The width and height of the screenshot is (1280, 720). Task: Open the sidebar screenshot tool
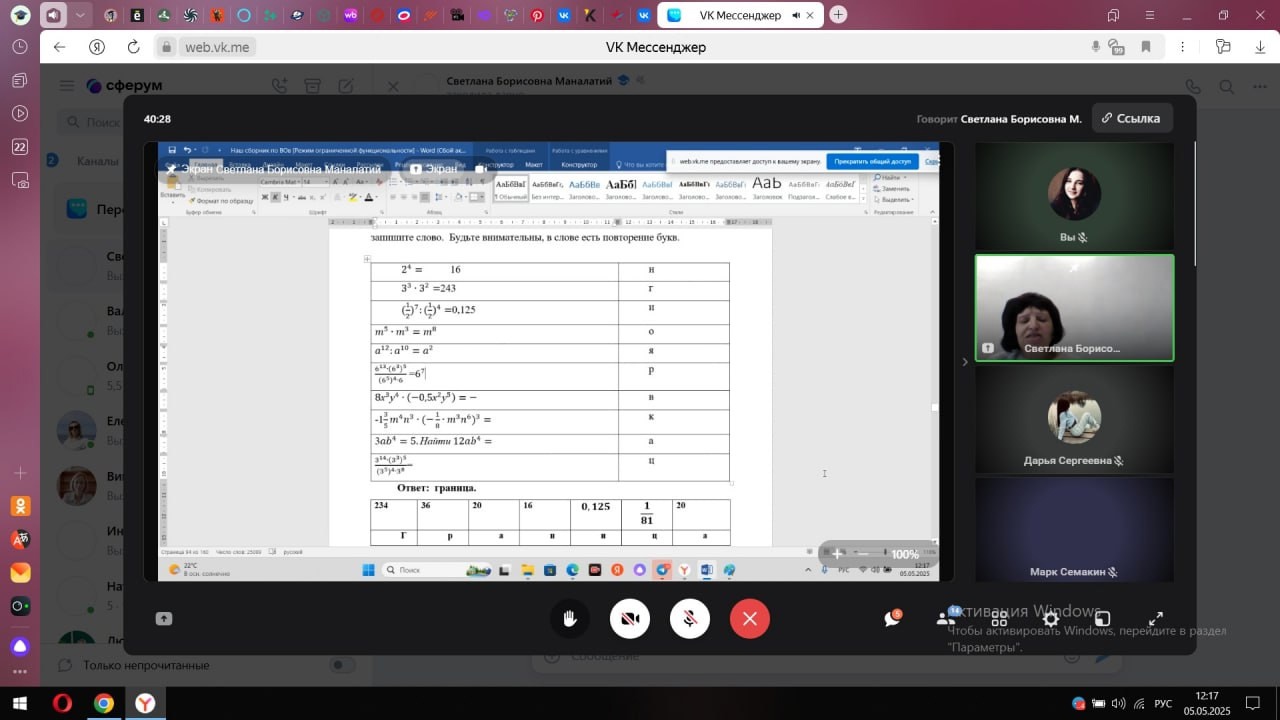pos(20,180)
